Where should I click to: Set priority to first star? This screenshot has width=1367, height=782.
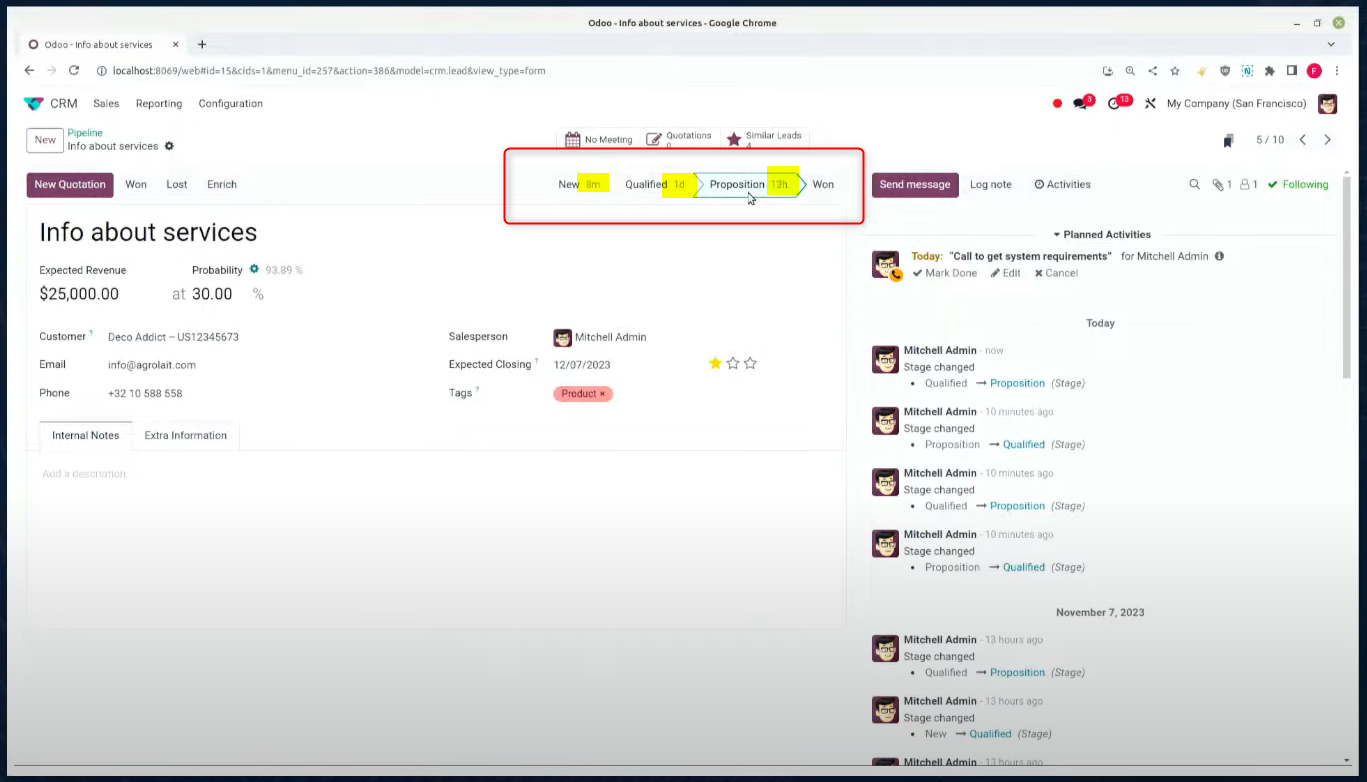pos(715,363)
